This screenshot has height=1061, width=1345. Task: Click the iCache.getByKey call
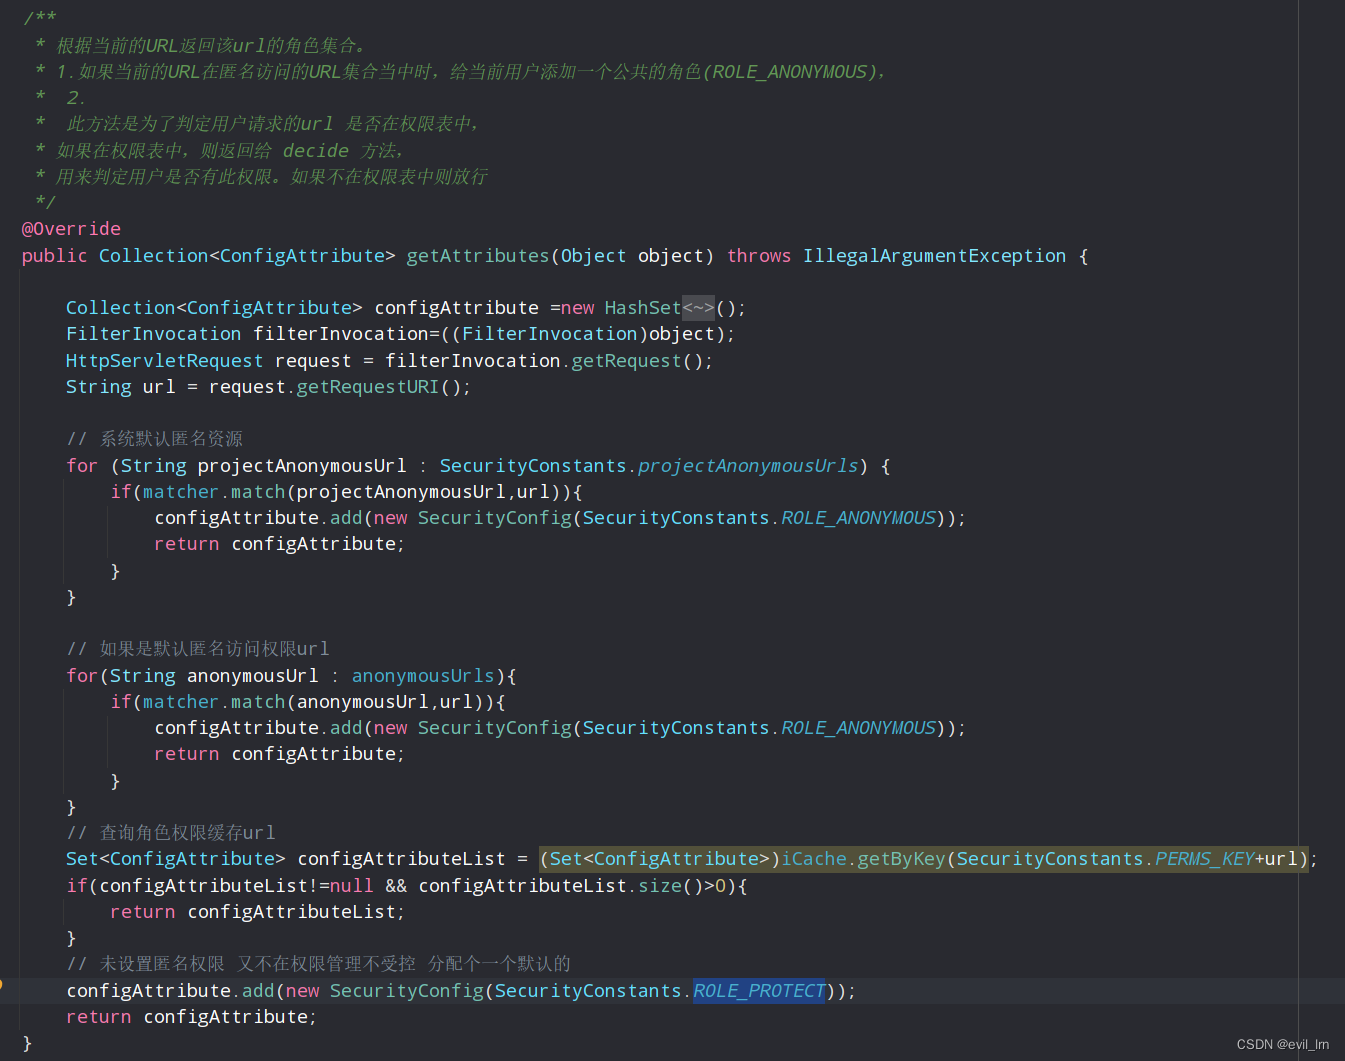point(860,858)
